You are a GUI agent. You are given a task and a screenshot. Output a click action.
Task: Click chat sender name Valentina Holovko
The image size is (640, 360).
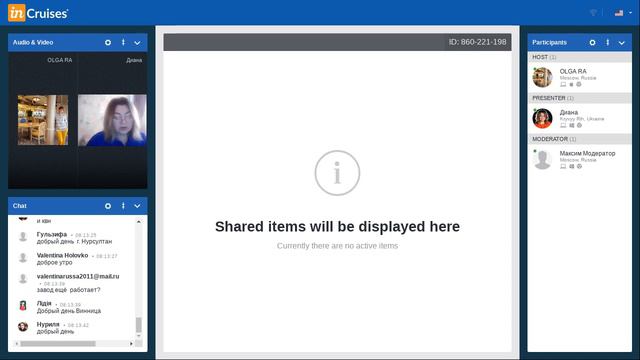(x=62, y=255)
